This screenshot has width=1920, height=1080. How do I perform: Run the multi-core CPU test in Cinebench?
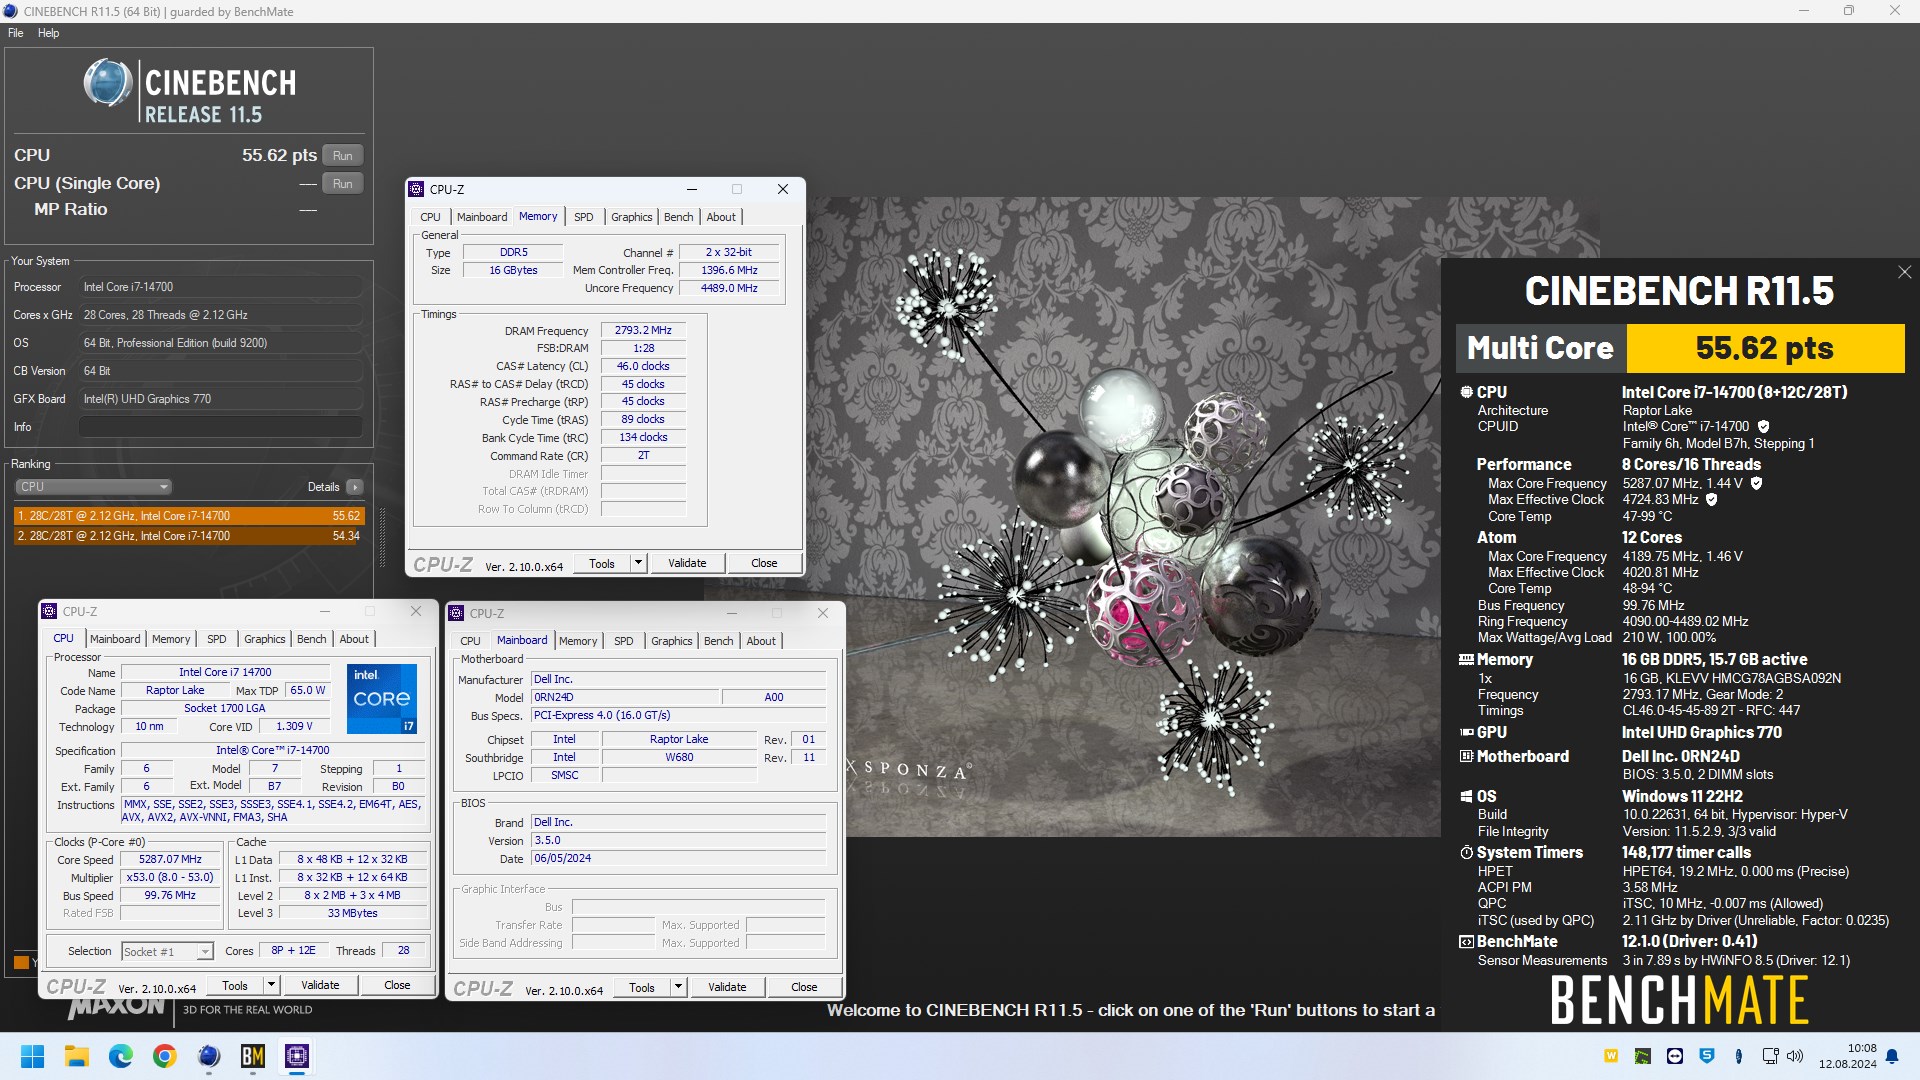[343, 156]
